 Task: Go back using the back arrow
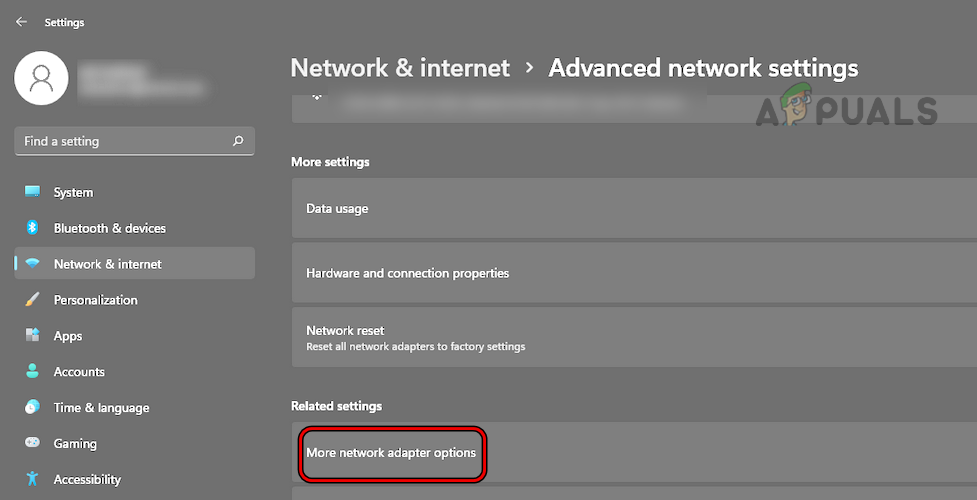coord(21,22)
